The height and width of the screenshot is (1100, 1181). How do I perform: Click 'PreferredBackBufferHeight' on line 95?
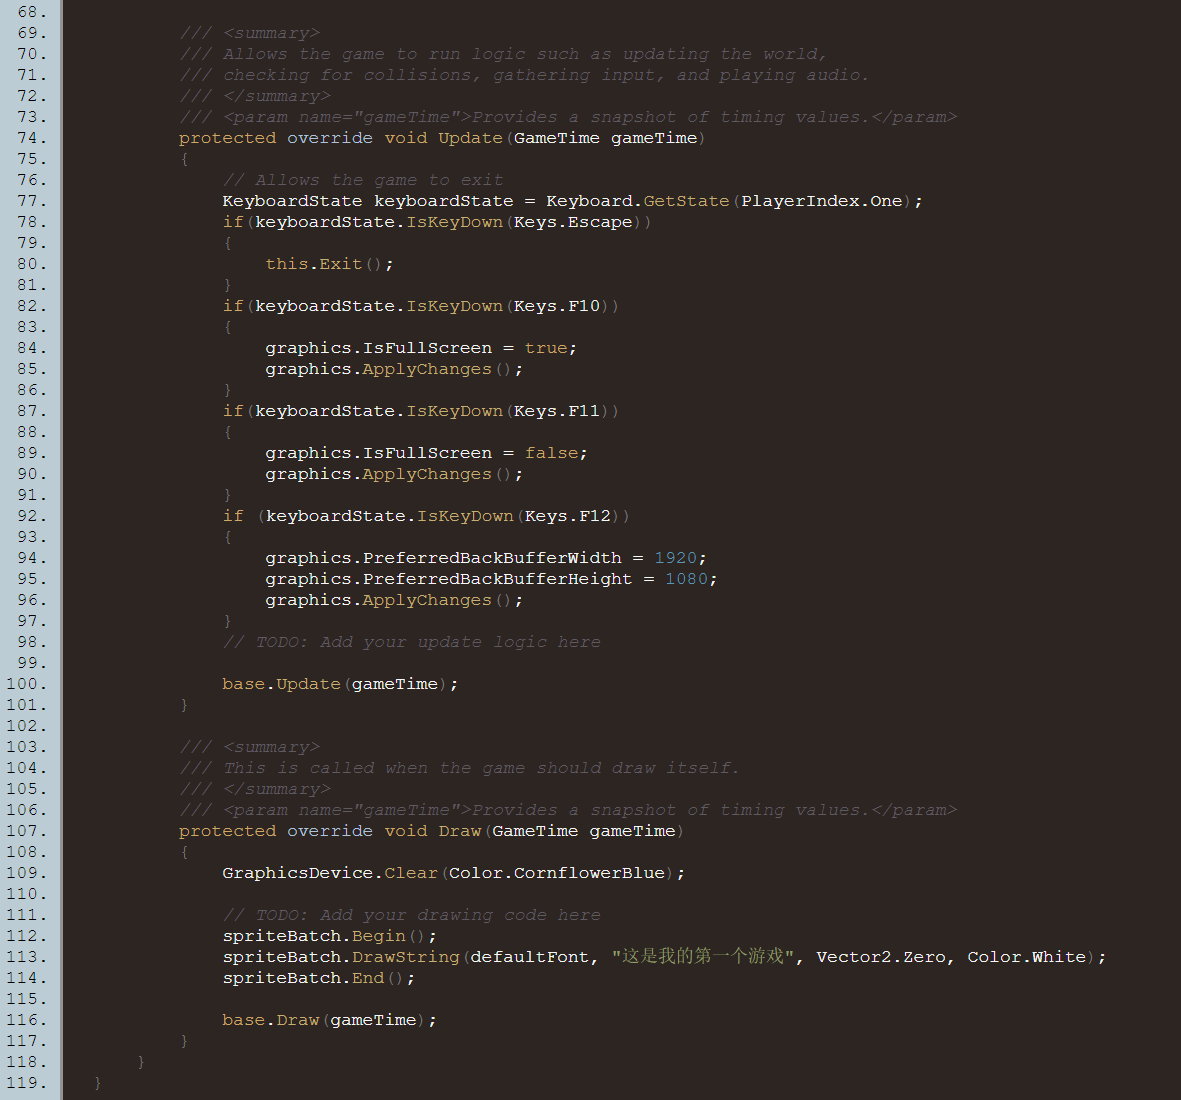[x=498, y=579]
